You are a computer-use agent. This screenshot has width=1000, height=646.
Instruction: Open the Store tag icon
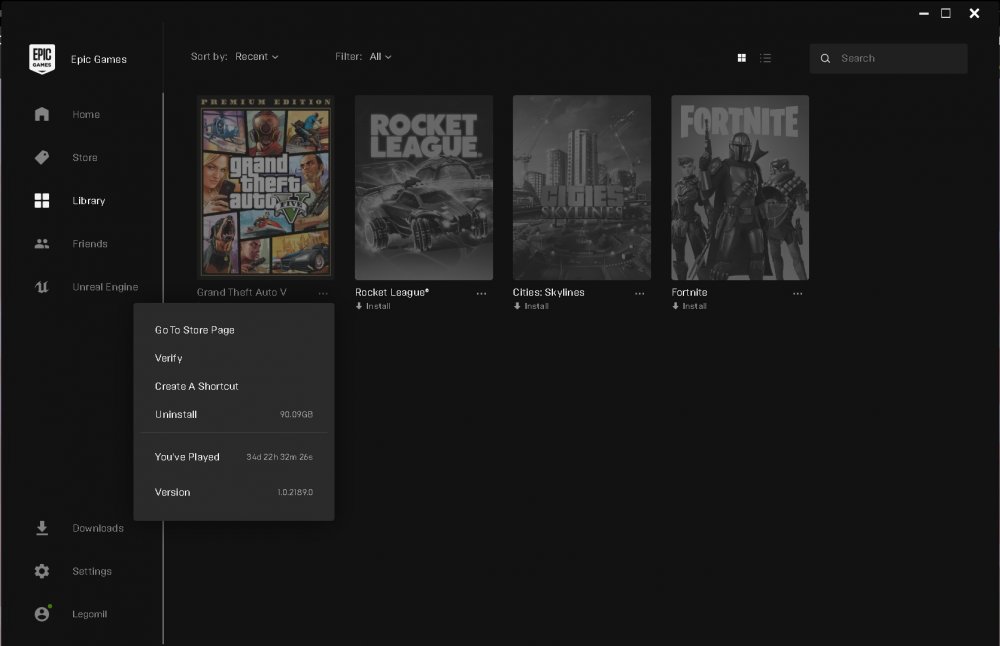[42, 158]
